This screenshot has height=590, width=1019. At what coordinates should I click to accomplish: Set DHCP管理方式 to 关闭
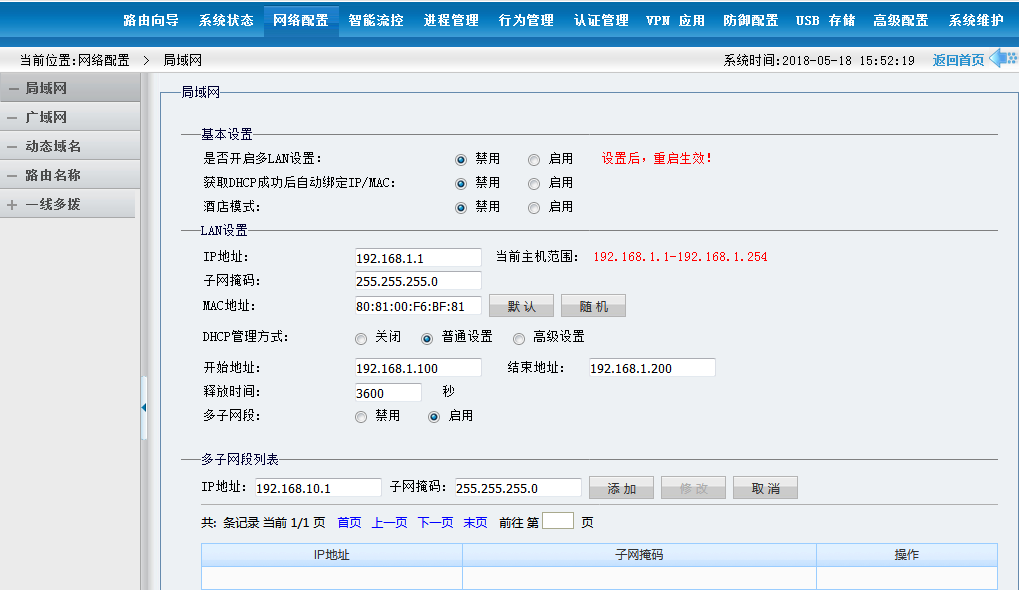point(361,339)
